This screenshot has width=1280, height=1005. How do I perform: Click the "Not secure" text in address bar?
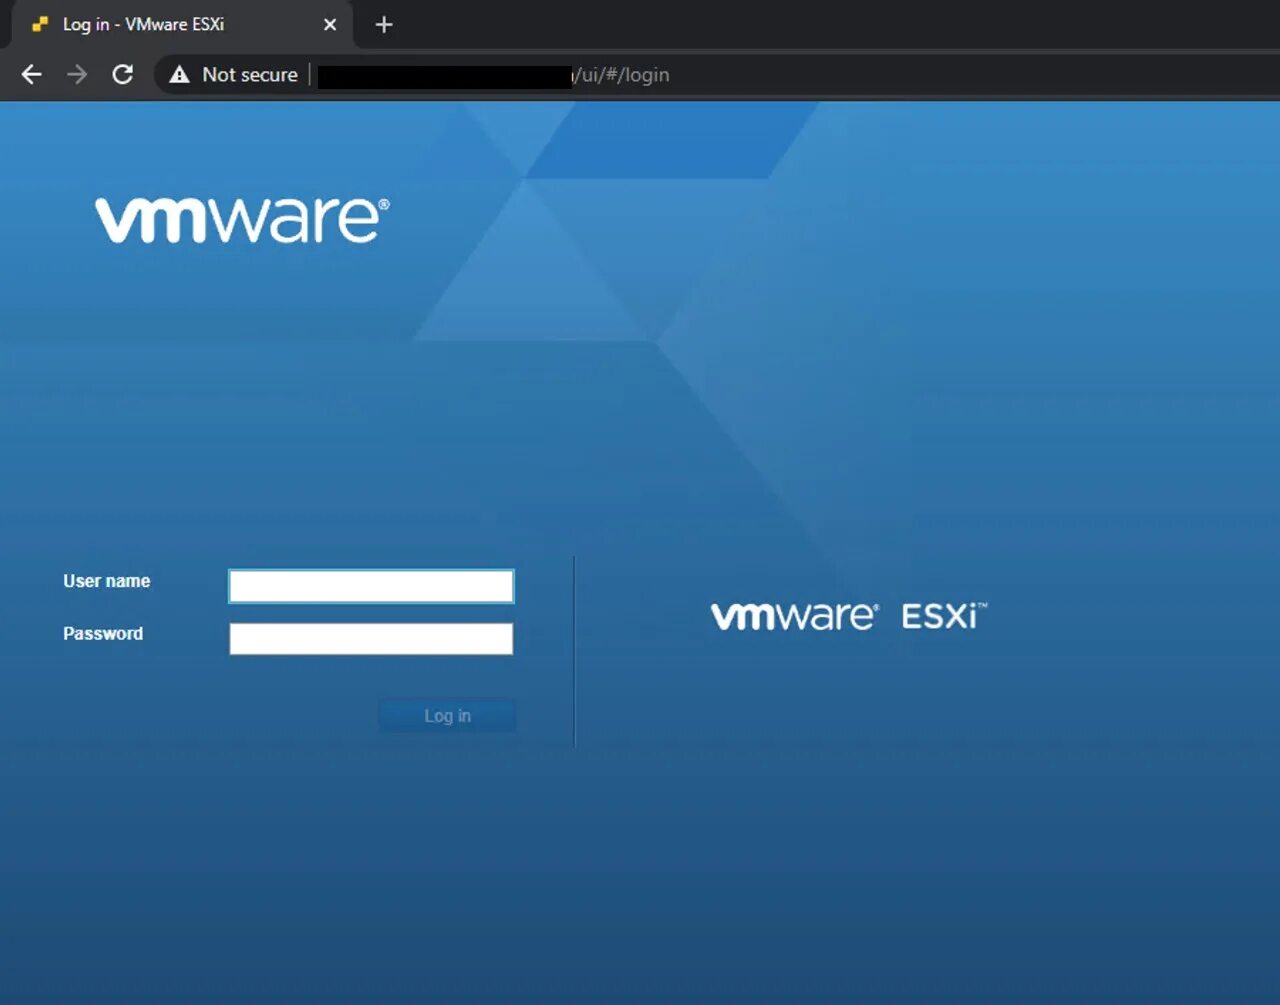(x=250, y=75)
